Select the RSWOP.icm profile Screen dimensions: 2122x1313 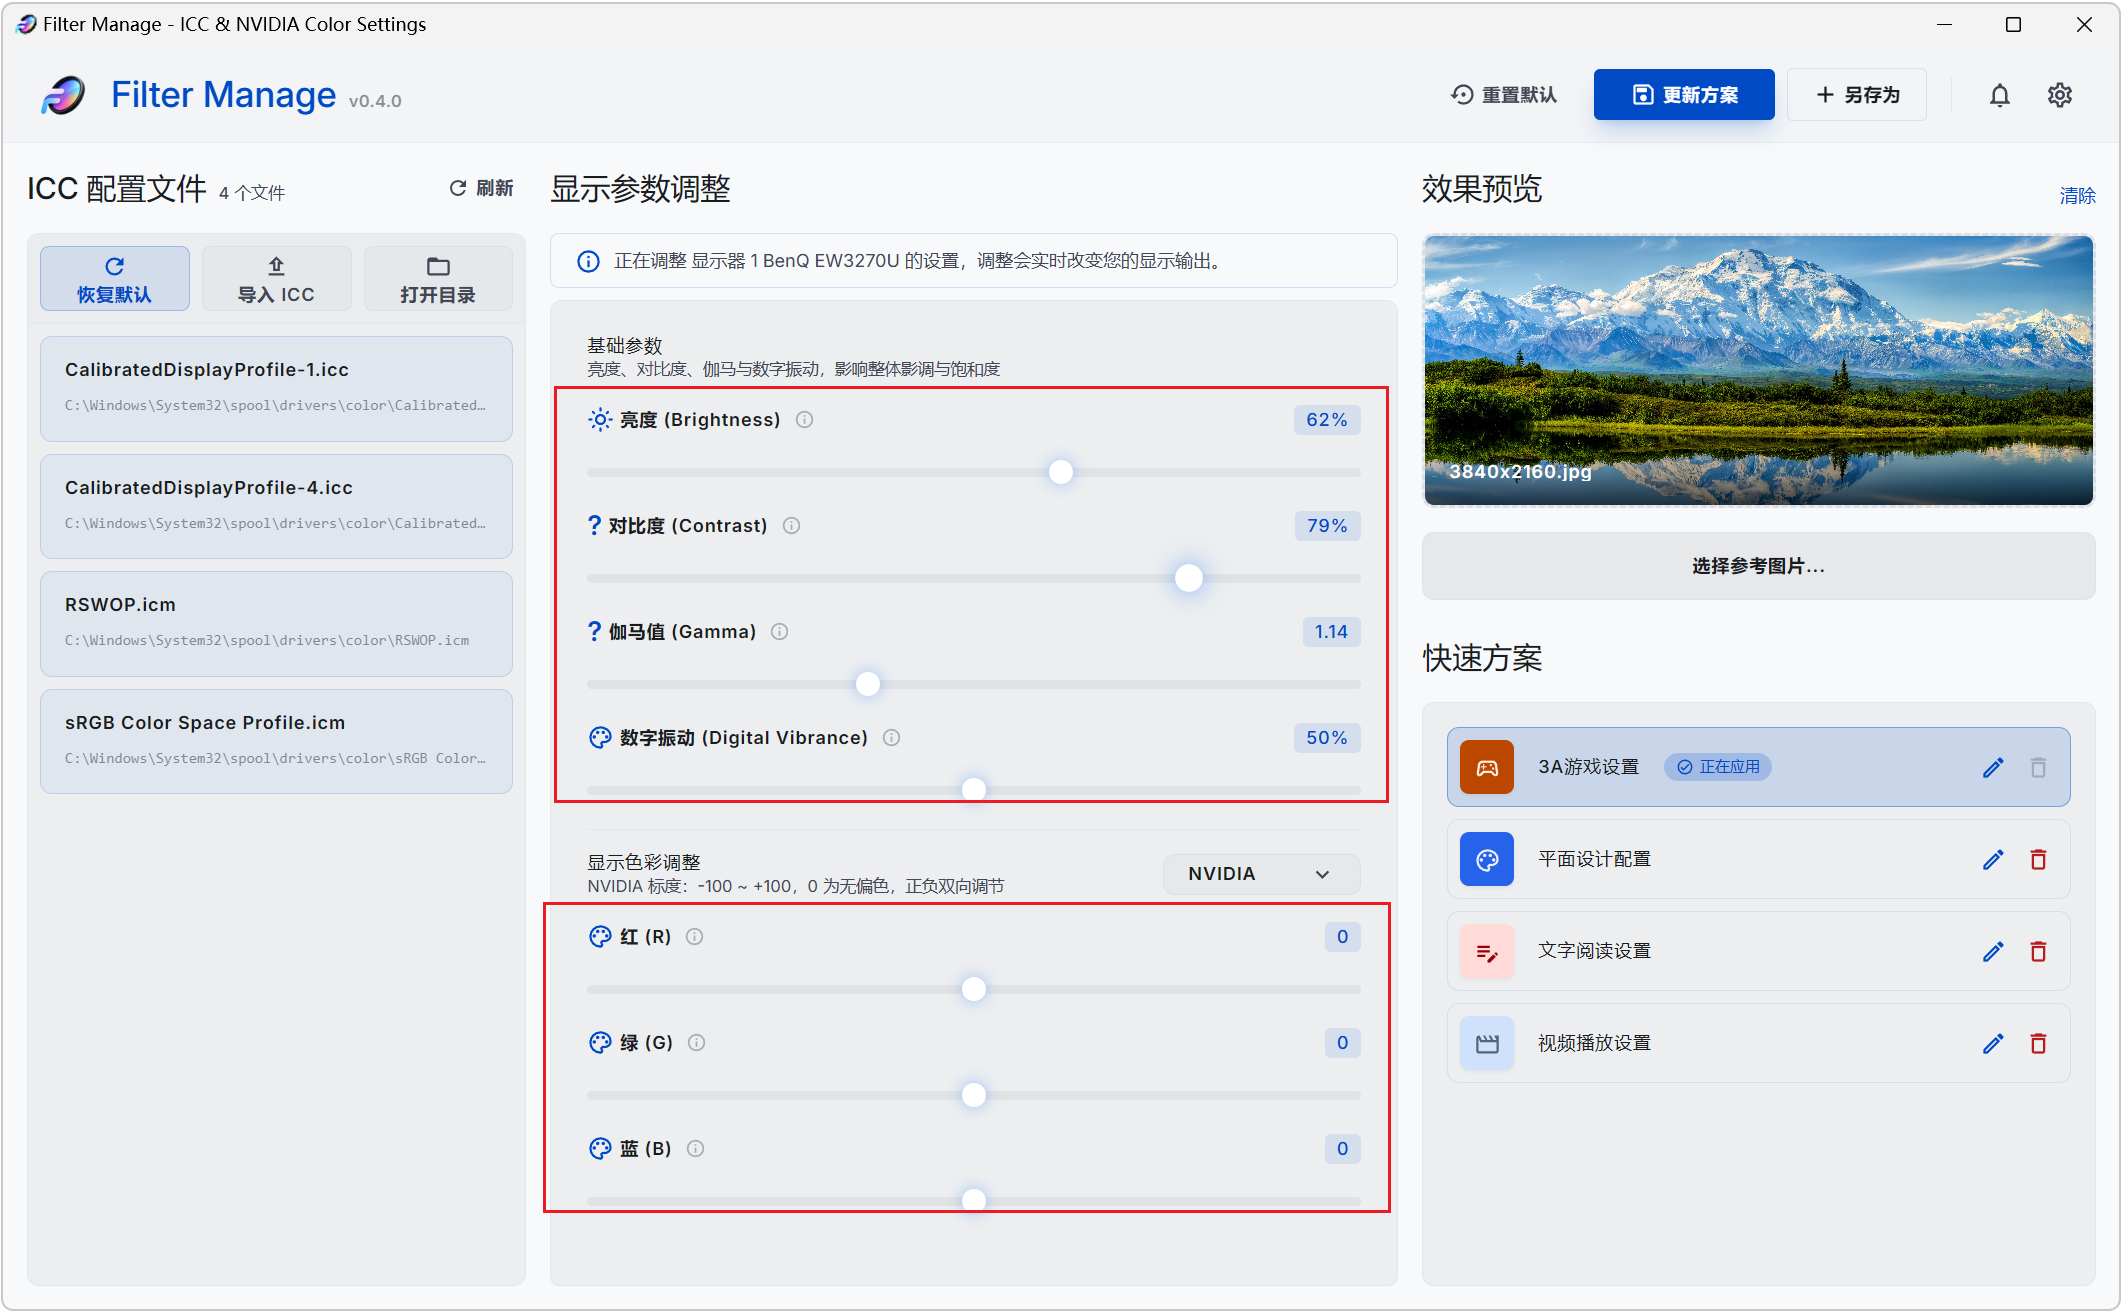pyautogui.click(x=276, y=624)
